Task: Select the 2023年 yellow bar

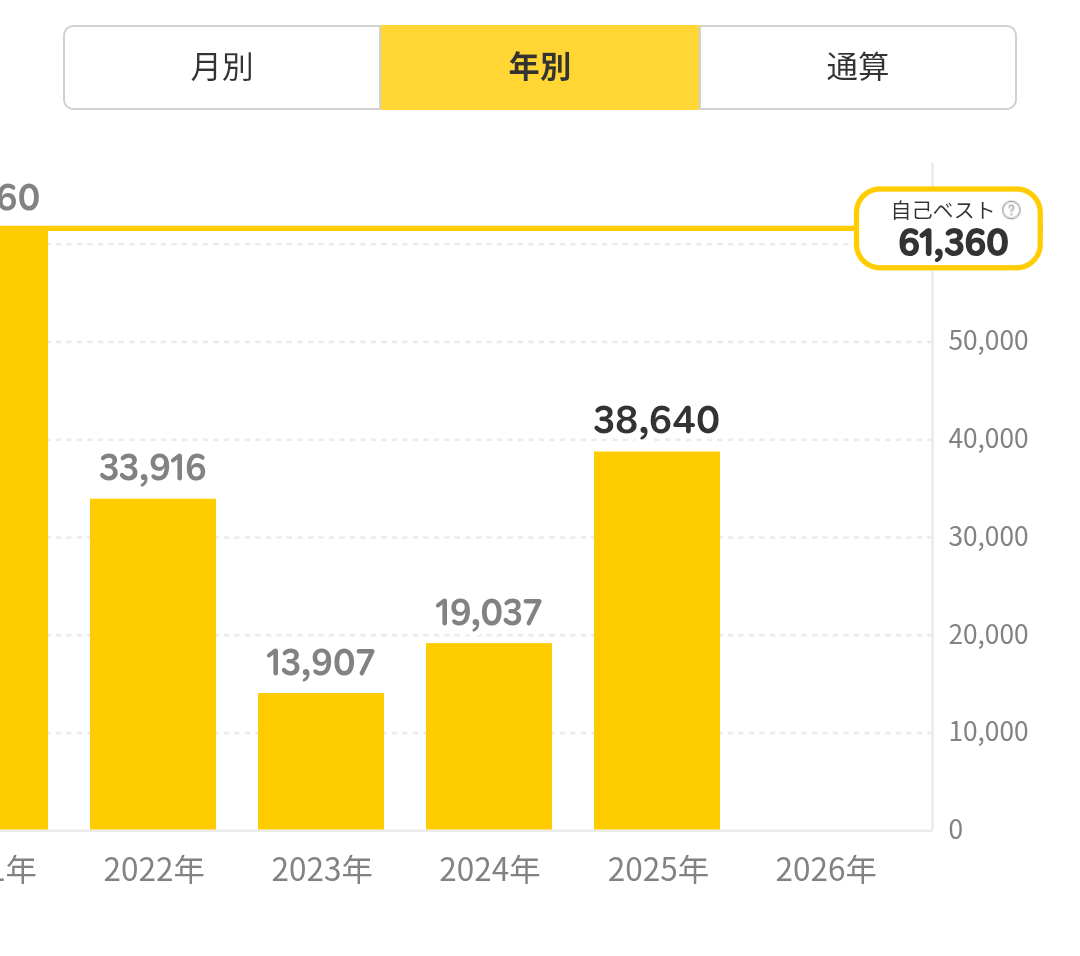Action: click(x=321, y=761)
